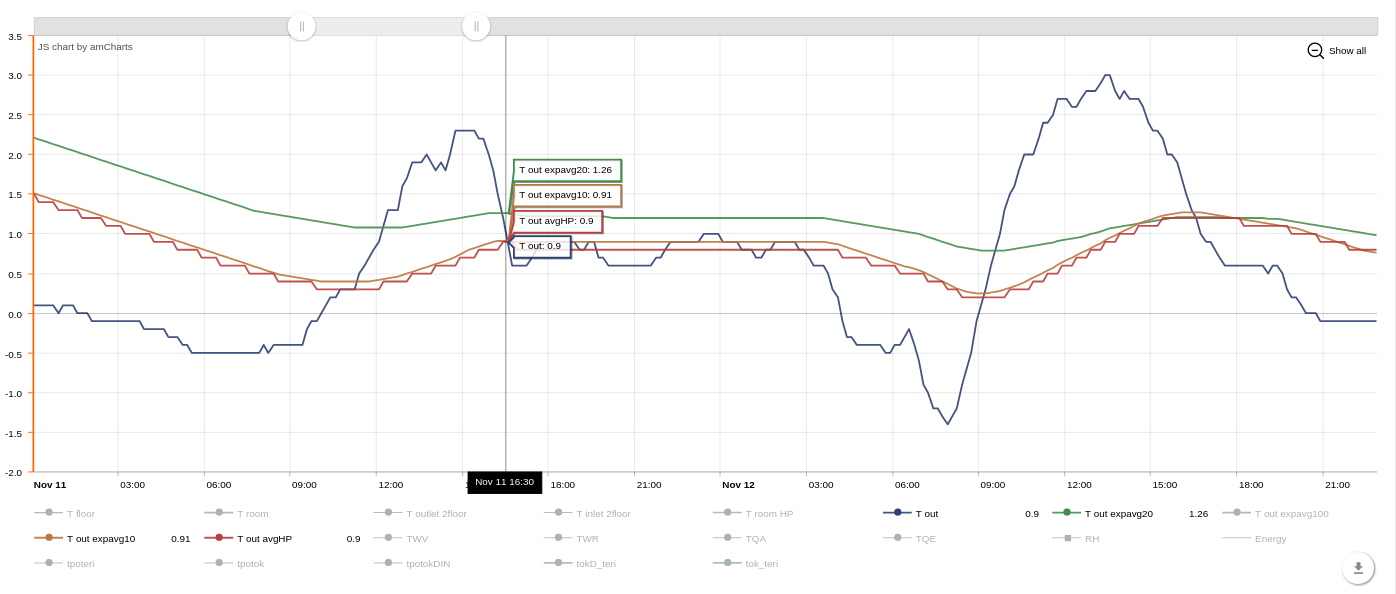Enable the Energy legend entry
1396x594 pixels.
click(x=1237, y=538)
